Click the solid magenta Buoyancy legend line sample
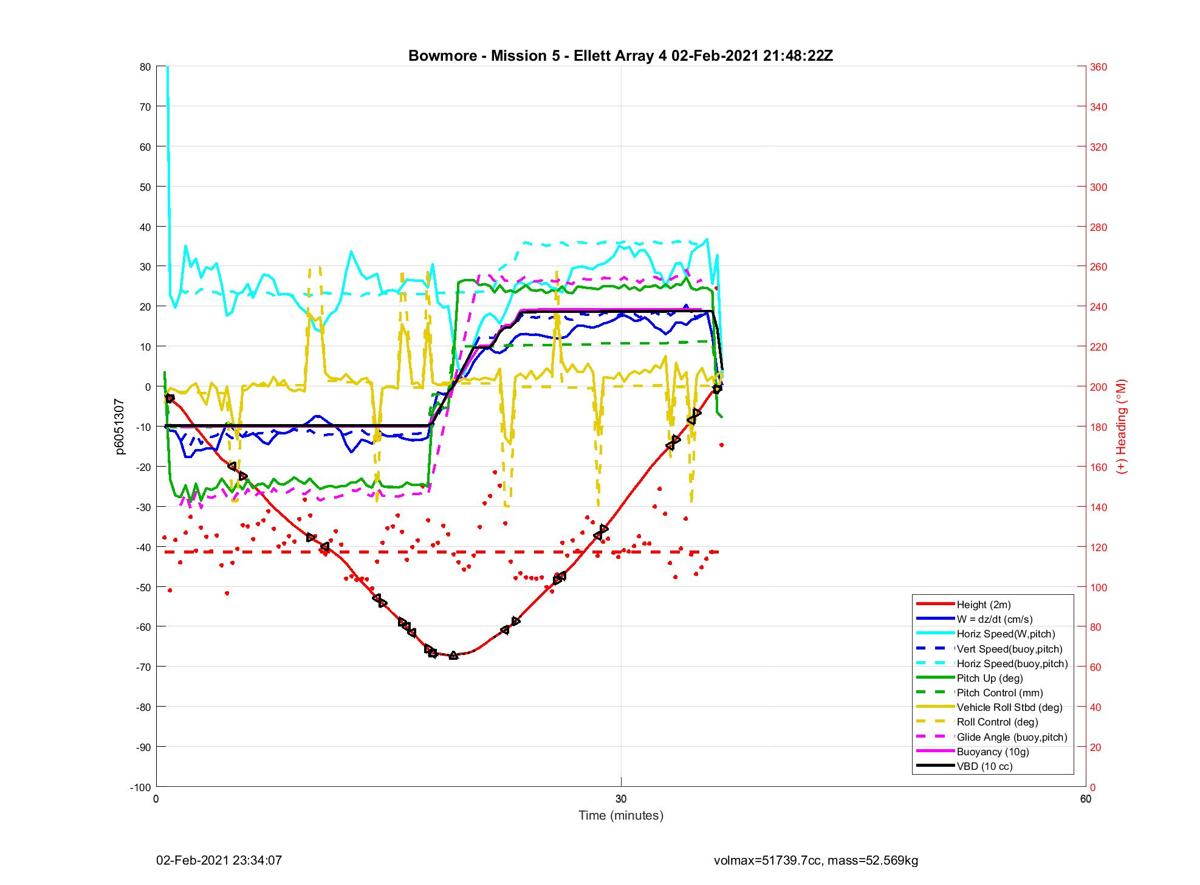The width and height of the screenshot is (1200, 885). coord(934,751)
